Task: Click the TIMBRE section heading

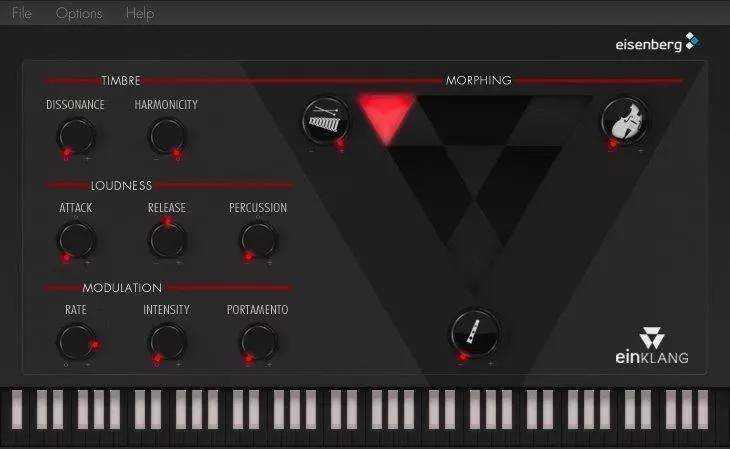Action: pyautogui.click(x=121, y=81)
